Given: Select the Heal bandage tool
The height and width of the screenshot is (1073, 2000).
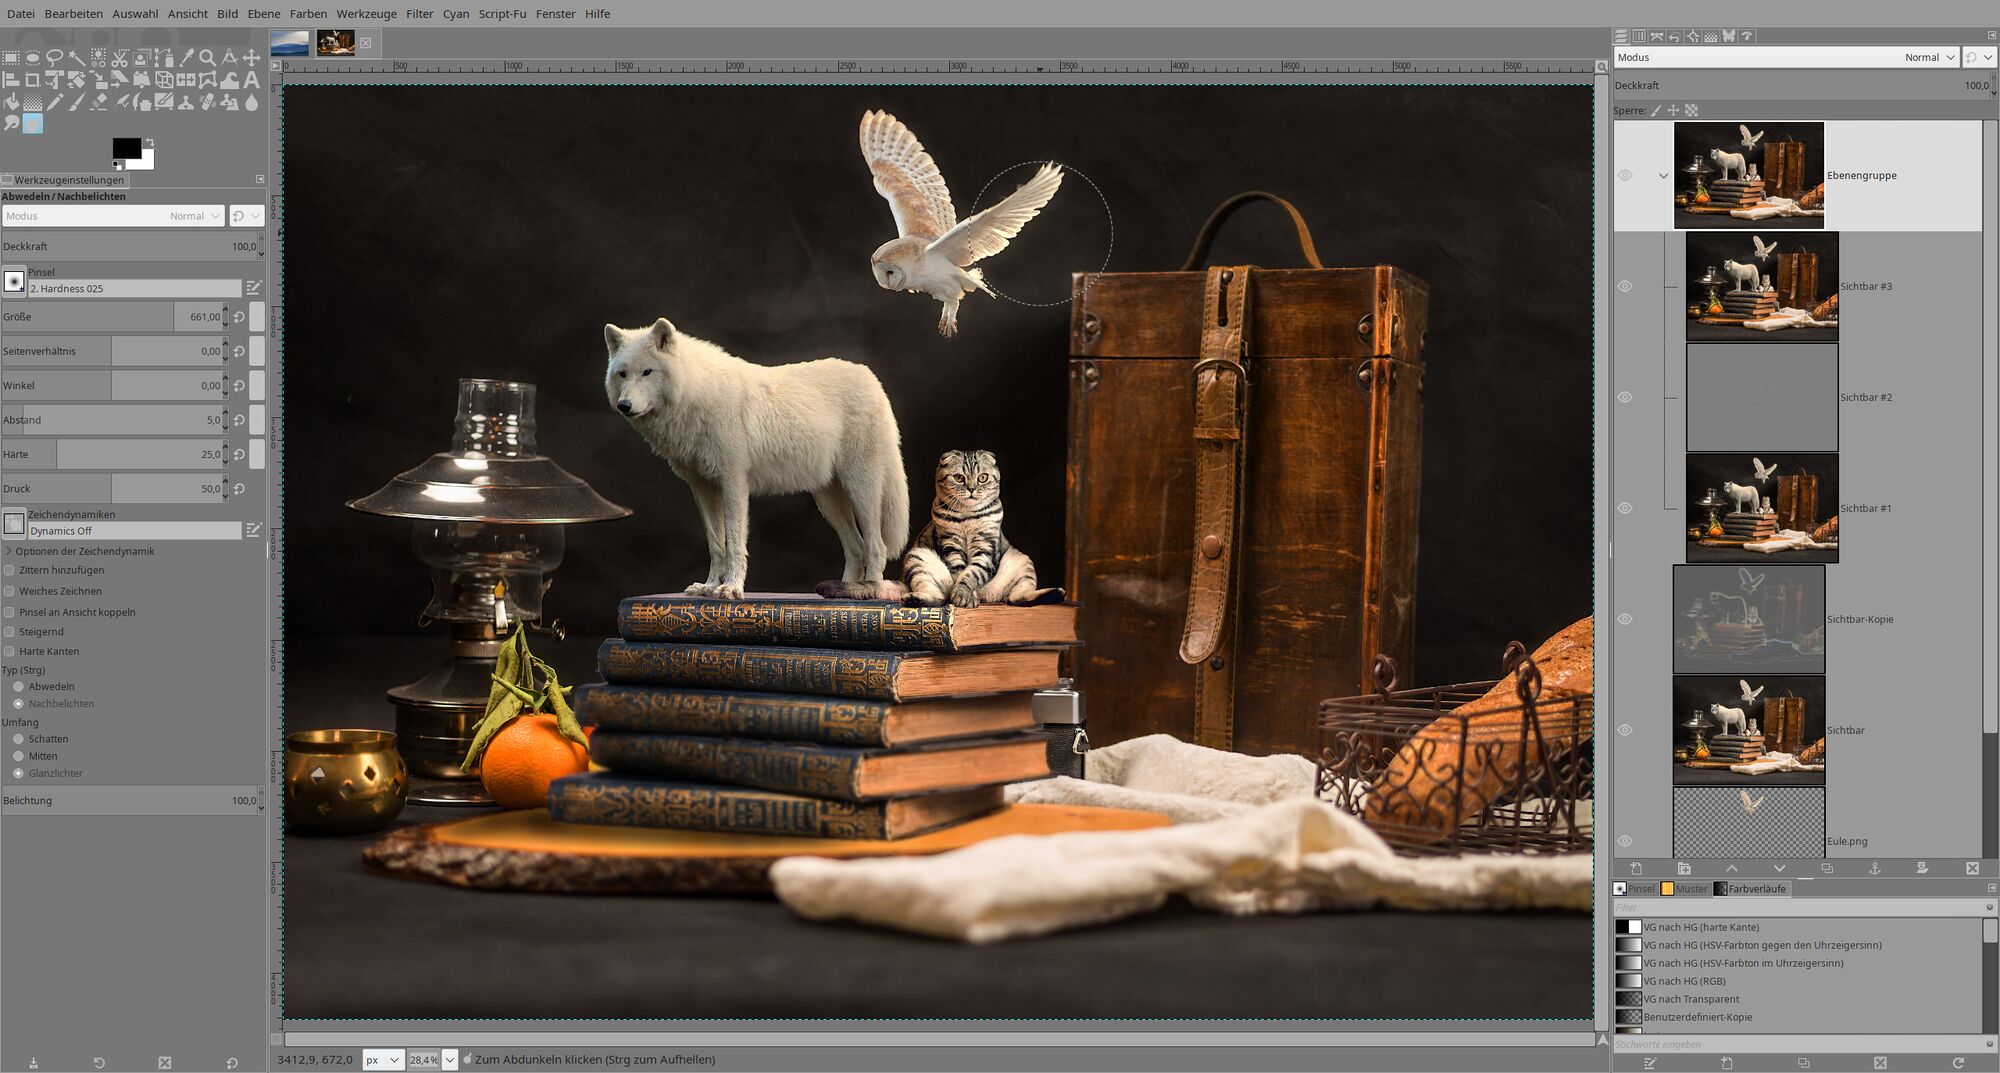Looking at the screenshot, I should 207,102.
